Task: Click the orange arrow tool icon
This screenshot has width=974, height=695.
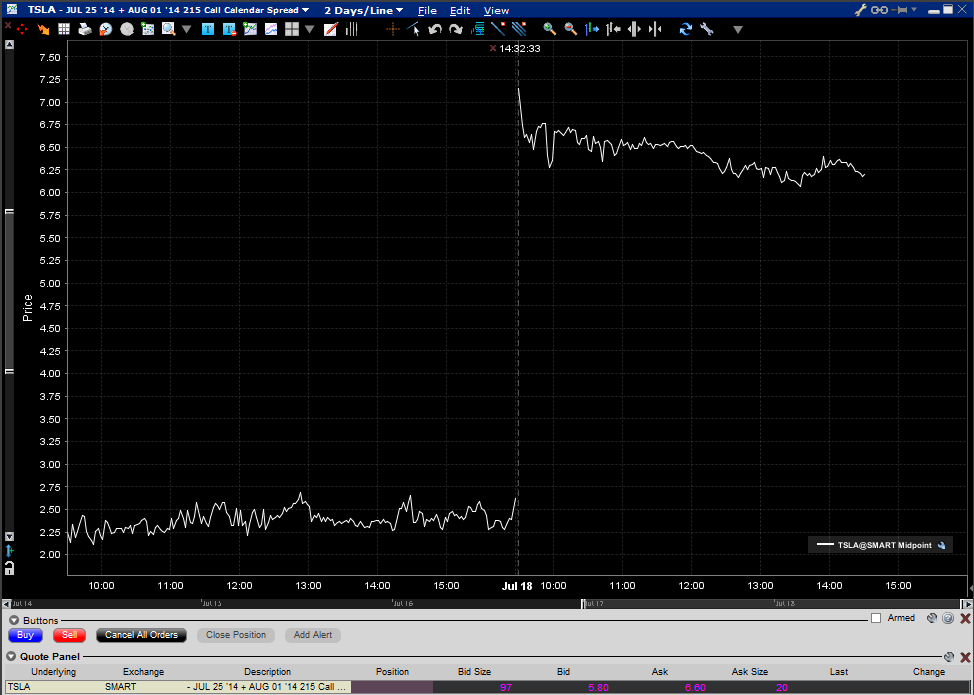Action: click(x=43, y=29)
